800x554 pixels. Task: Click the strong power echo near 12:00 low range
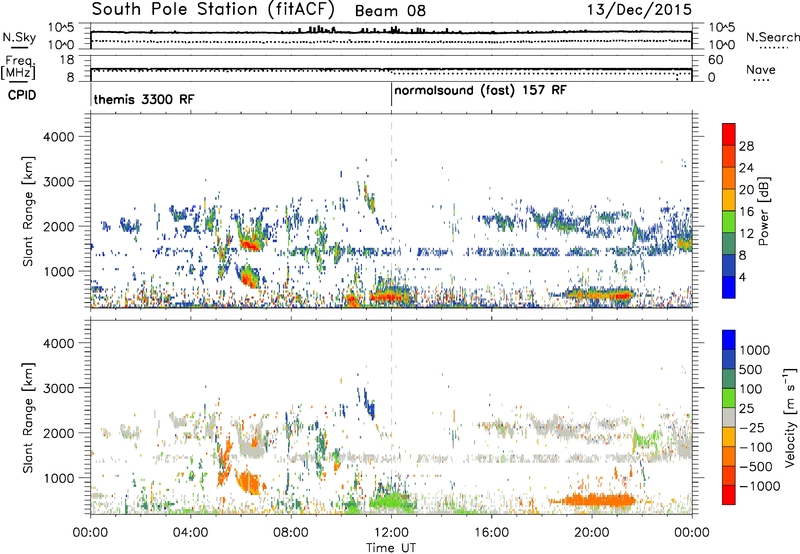389,296
